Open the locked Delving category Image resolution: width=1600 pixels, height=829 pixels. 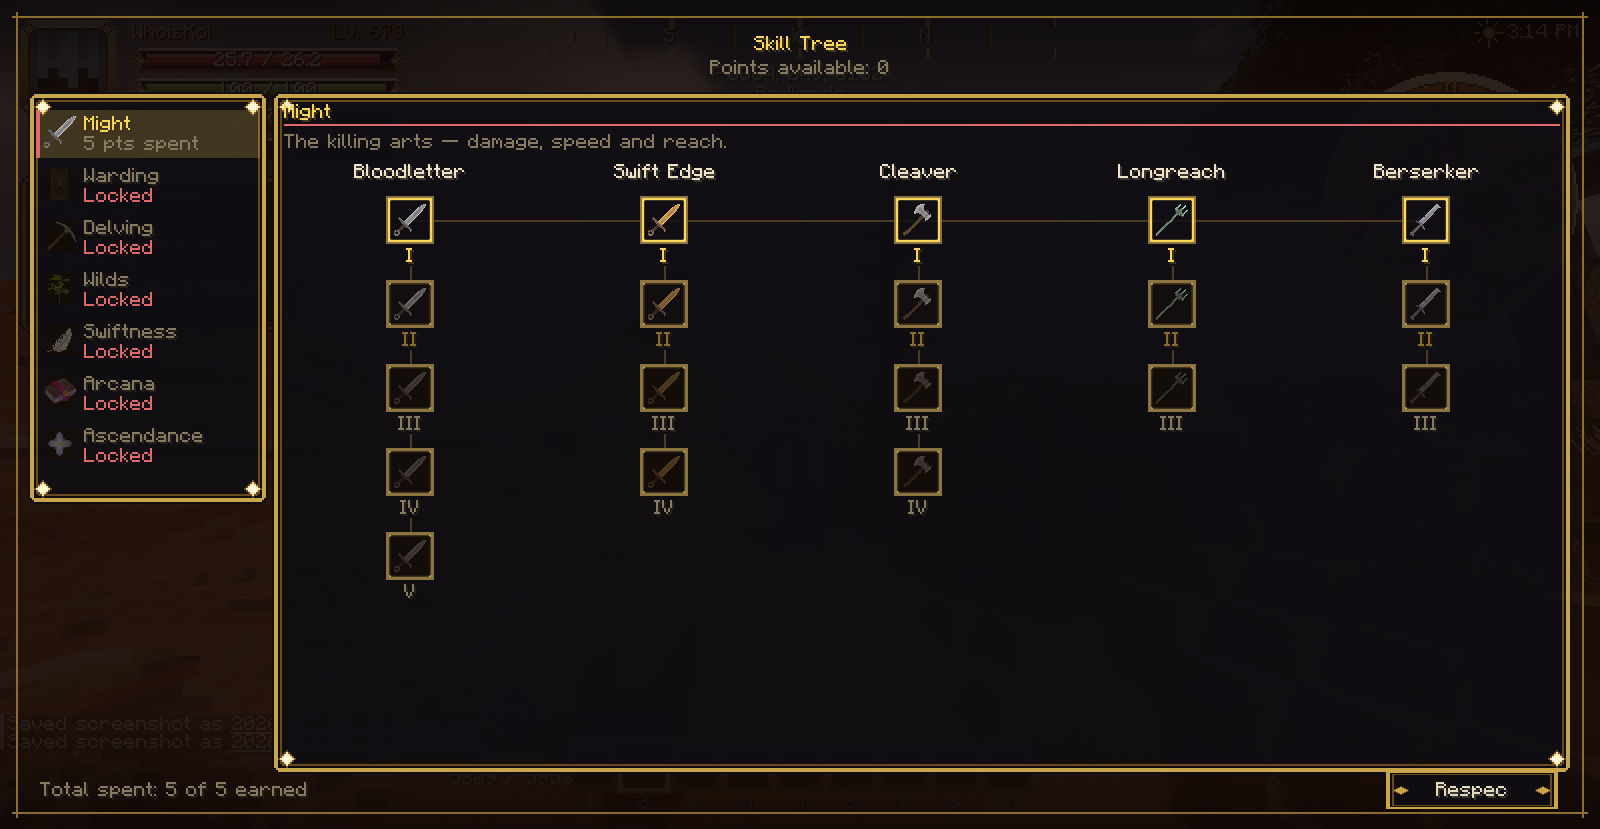click(x=148, y=237)
